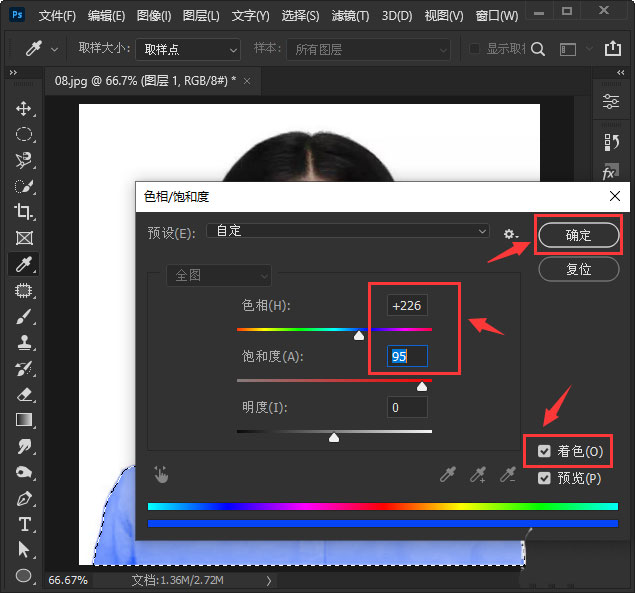The height and width of the screenshot is (593, 635).
Task: Toggle the 预览(P) preview checkbox
Action: click(544, 478)
